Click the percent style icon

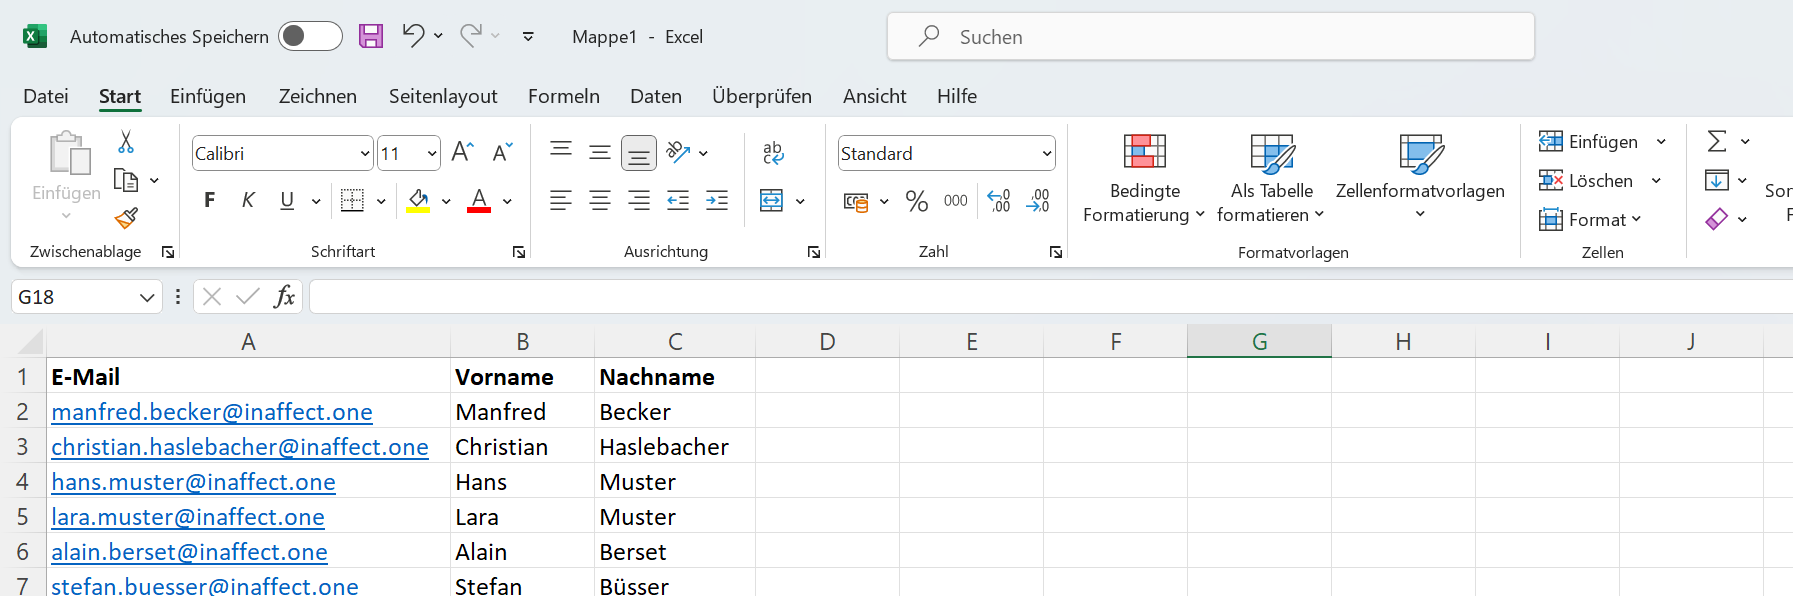point(916,201)
